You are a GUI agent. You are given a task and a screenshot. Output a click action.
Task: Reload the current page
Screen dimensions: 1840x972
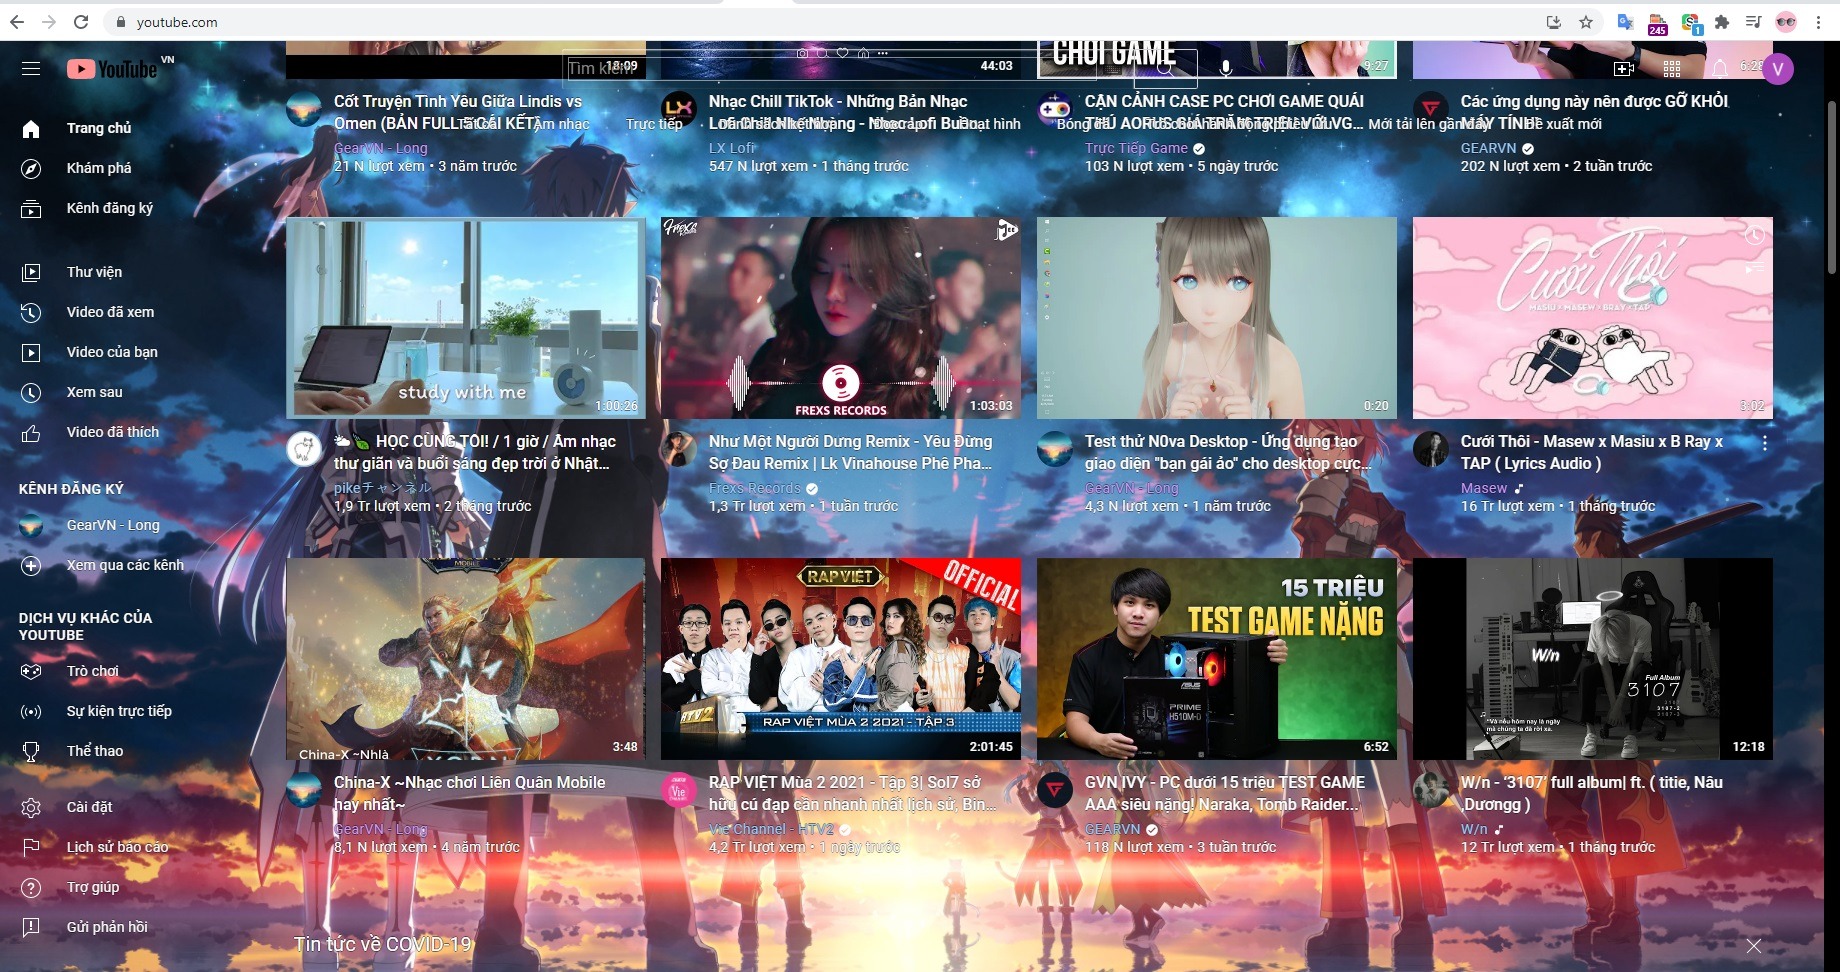(x=81, y=22)
